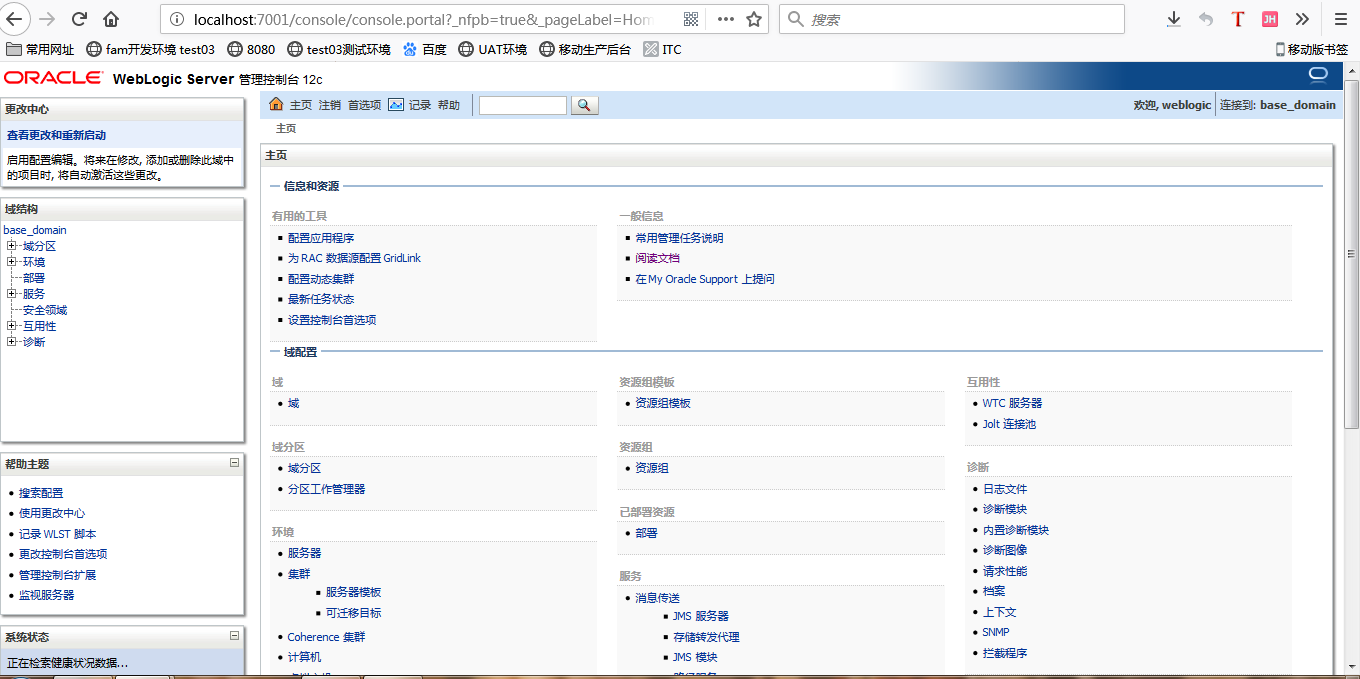Image resolution: width=1360 pixels, height=679 pixels.
Task: Click the JH extension icon
Action: pos(1270,19)
